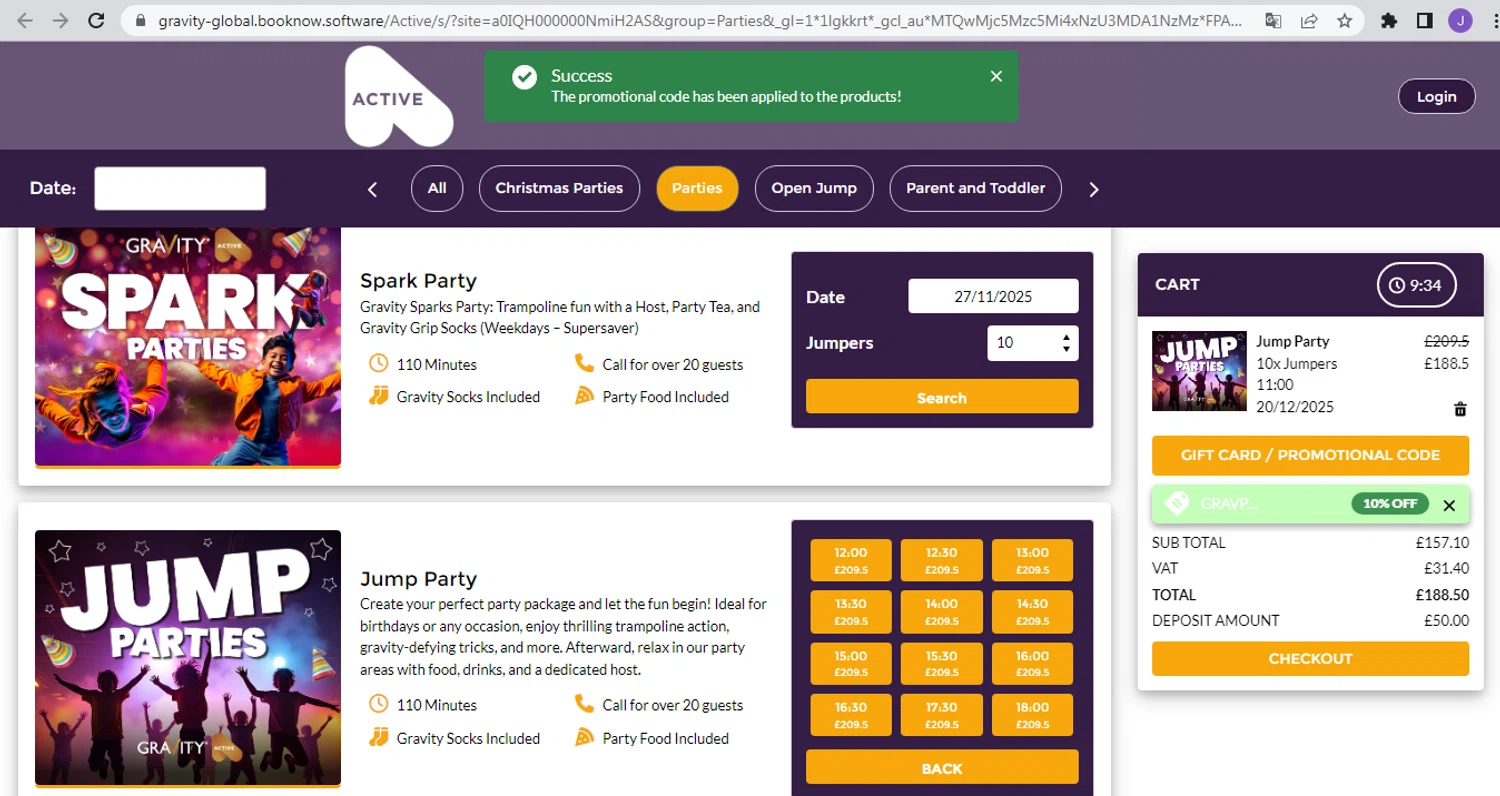Remove Jump Party from cart via trash icon
Viewport: 1500px width, 796px height.
click(x=1460, y=409)
